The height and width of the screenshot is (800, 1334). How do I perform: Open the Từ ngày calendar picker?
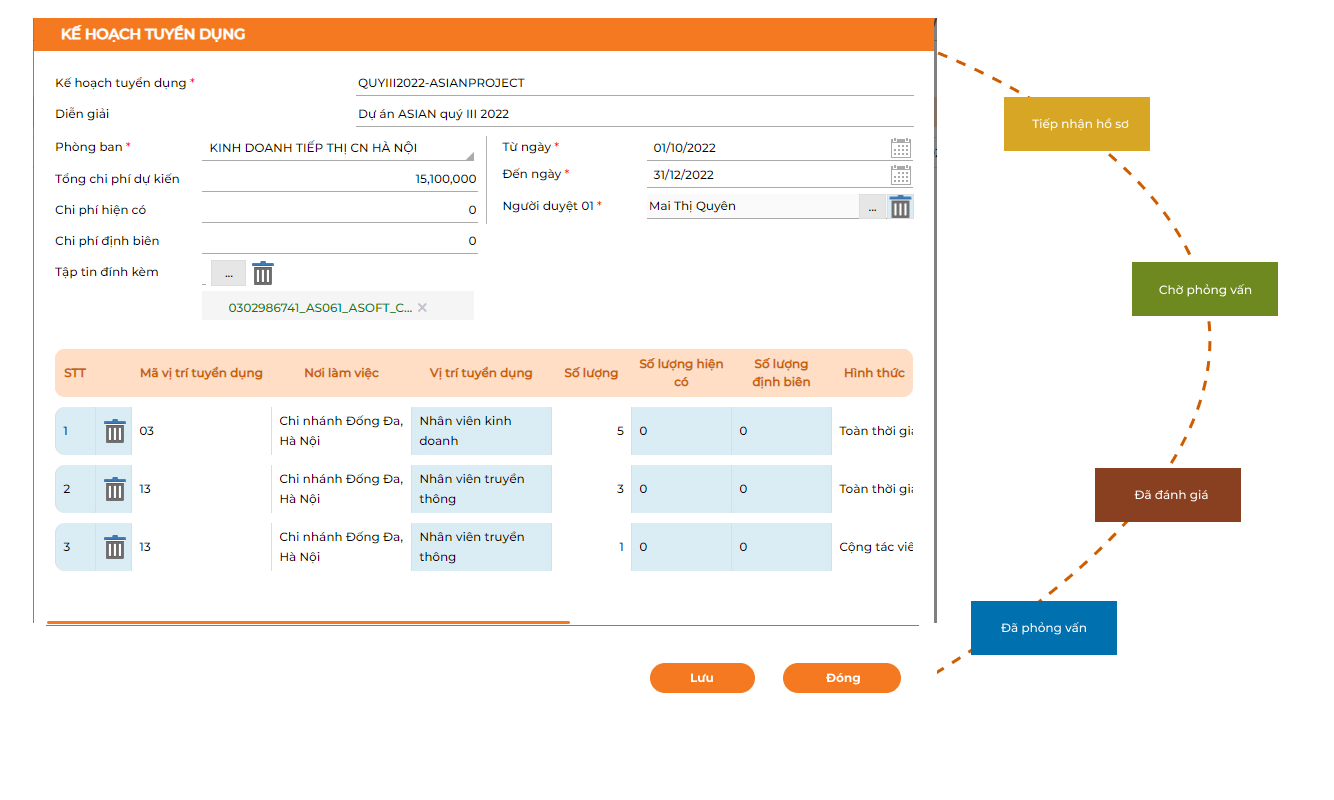(x=900, y=148)
